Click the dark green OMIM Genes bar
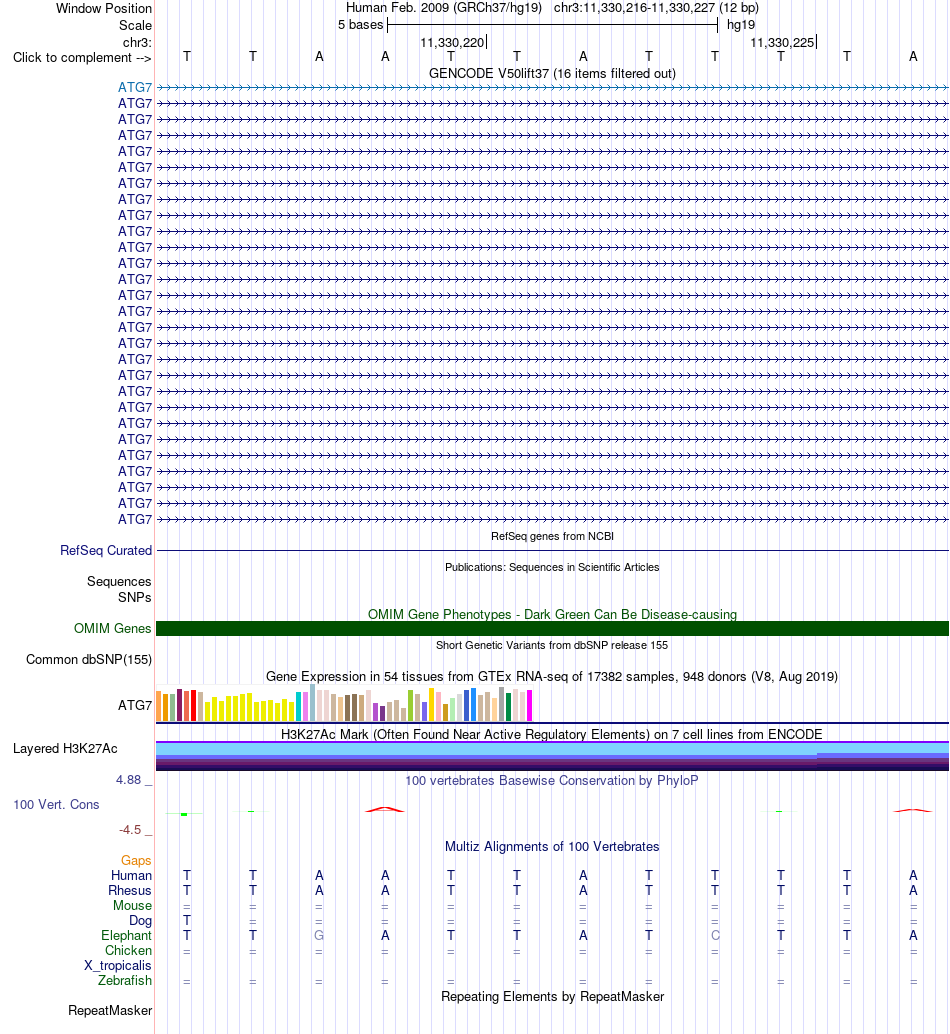The image size is (950, 1034). coord(552,628)
